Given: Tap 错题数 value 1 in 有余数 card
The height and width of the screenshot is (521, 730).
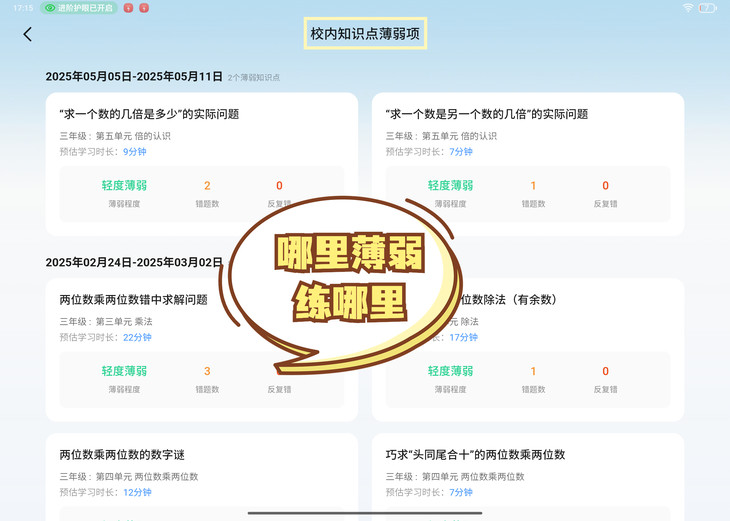Looking at the screenshot, I should 534,372.
